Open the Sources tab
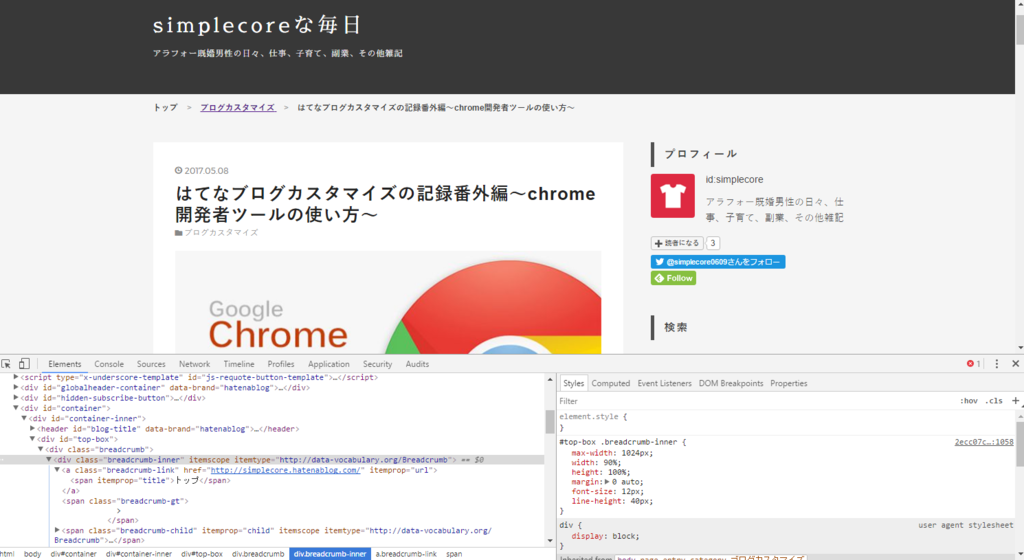Viewport: 1024px width, 560px height. tap(151, 364)
